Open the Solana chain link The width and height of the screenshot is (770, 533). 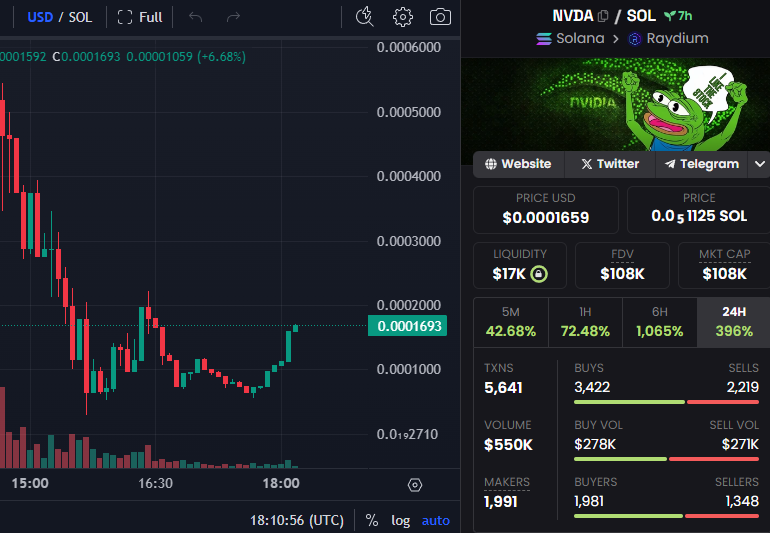pyautogui.click(x=570, y=38)
